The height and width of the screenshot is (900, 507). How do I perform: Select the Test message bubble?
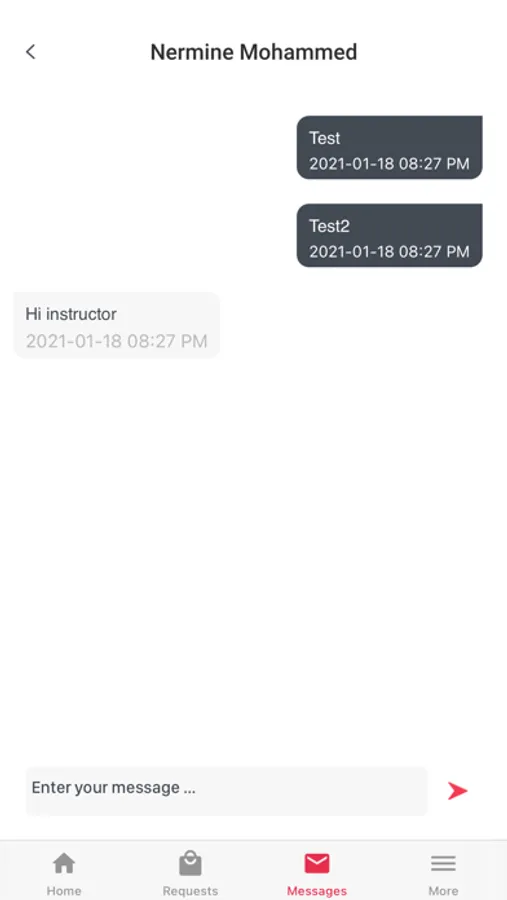(x=389, y=148)
